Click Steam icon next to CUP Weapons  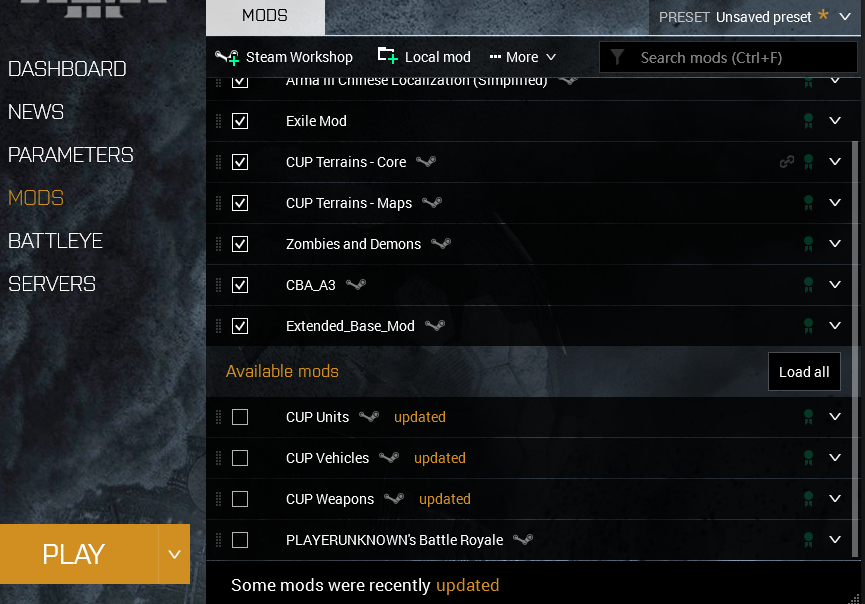coord(394,499)
